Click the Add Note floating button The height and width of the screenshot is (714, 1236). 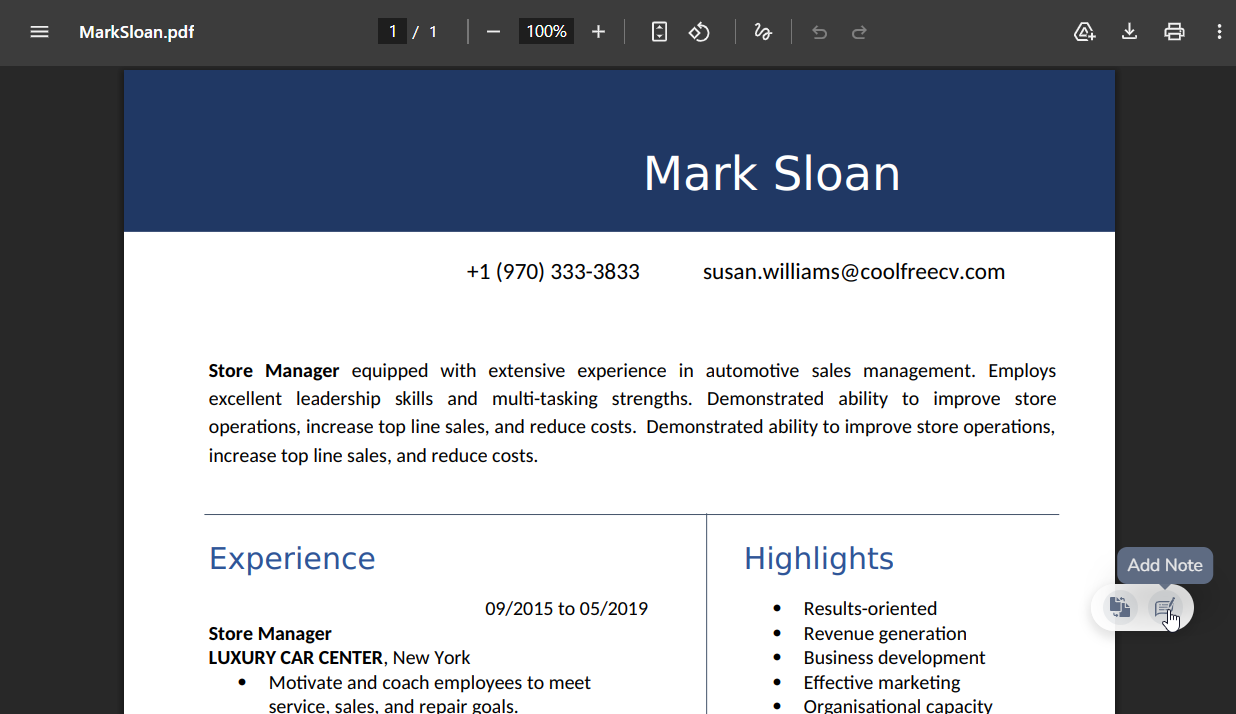1165,607
